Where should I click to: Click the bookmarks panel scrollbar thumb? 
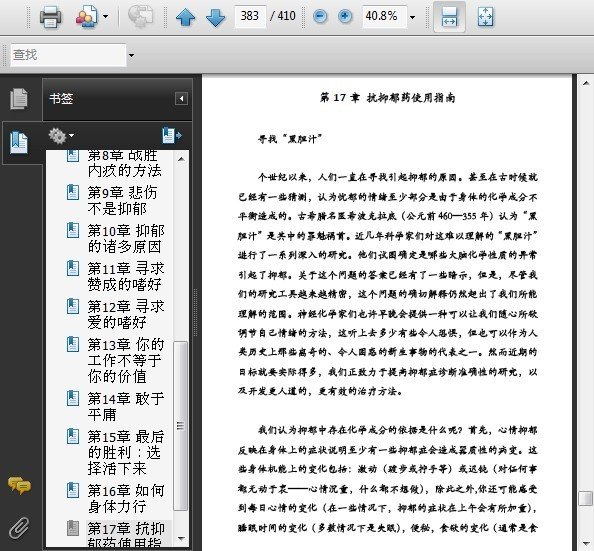click(x=181, y=426)
